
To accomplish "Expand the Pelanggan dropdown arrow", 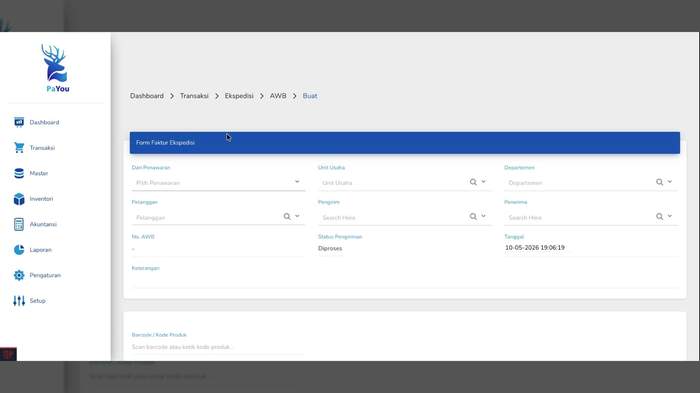I will 297,216.
